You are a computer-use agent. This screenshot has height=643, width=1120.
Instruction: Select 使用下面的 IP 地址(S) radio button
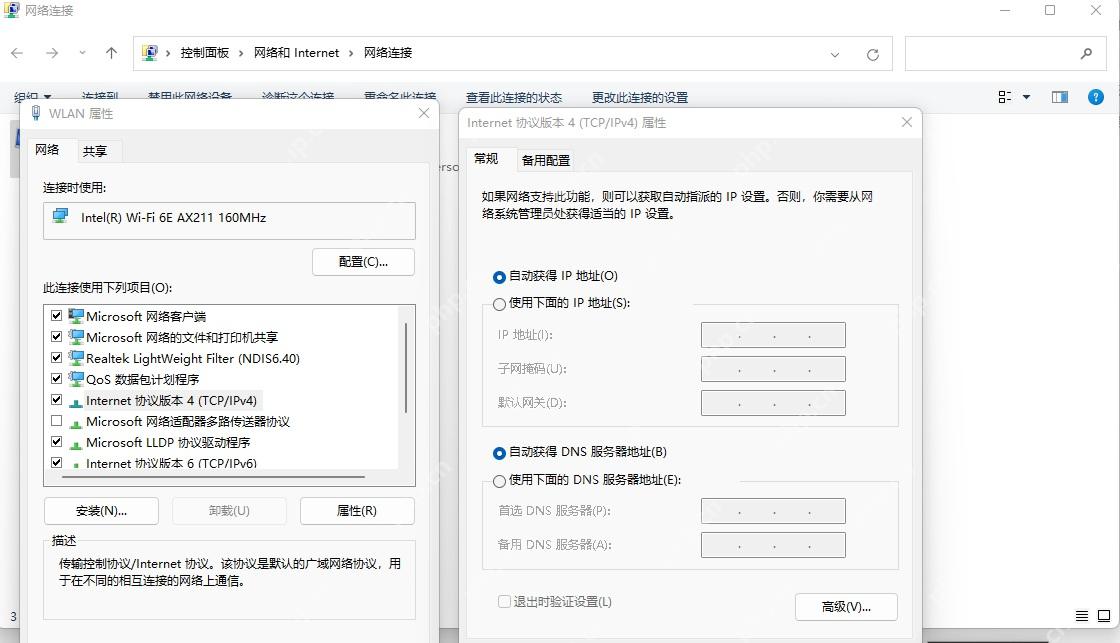pos(499,304)
